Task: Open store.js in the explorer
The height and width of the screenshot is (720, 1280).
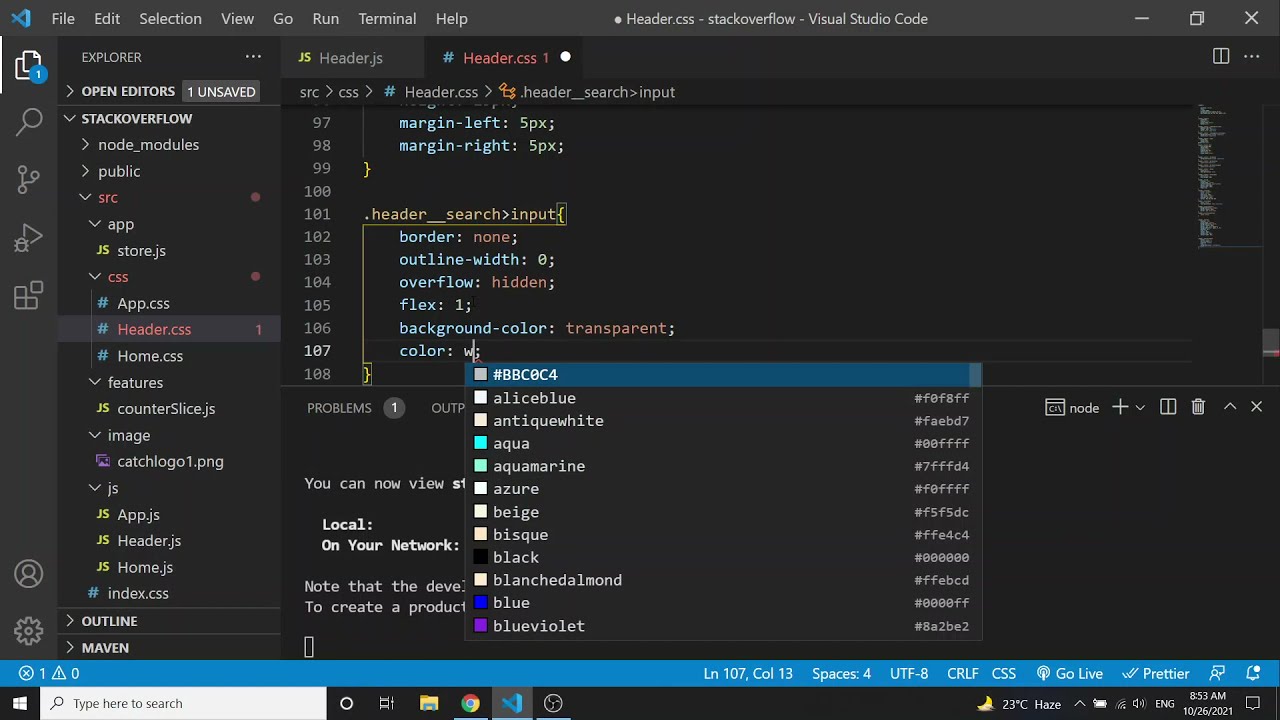Action: click(141, 250)
